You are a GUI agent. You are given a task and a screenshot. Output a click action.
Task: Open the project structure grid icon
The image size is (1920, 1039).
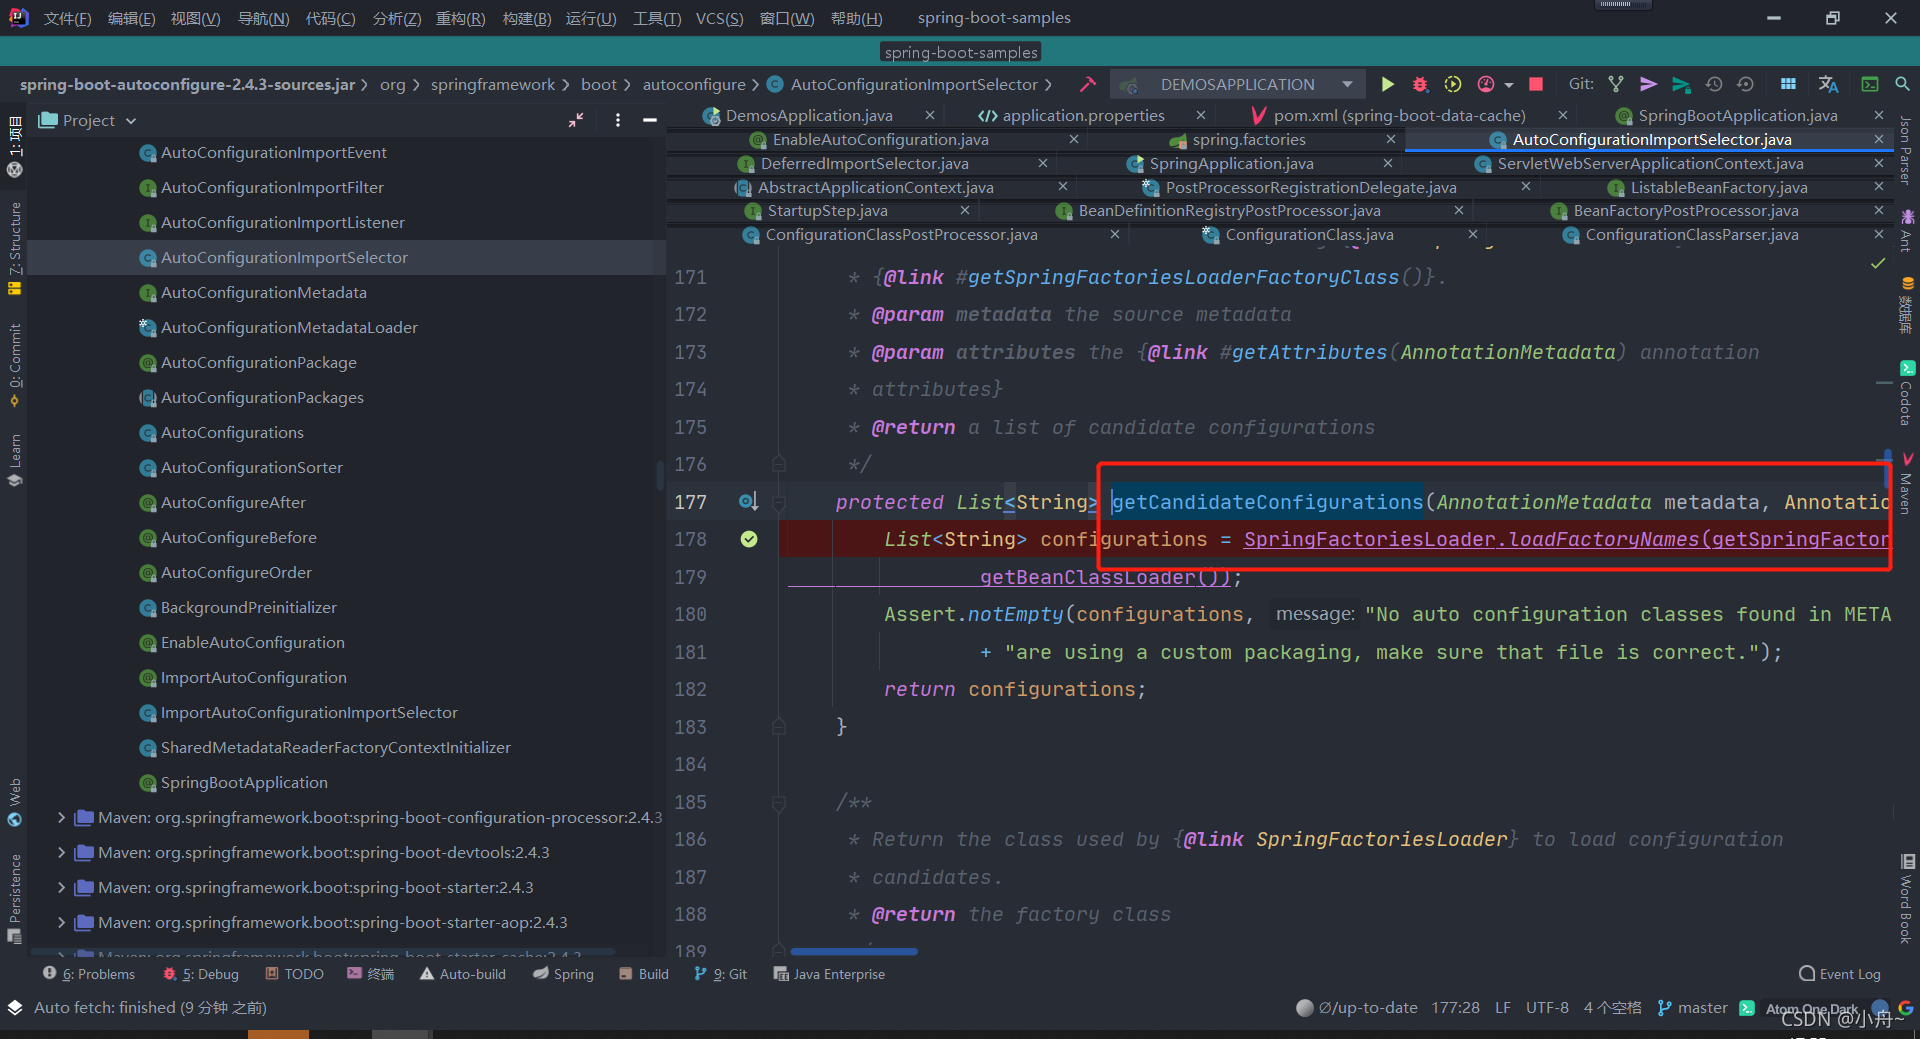coord(1788,84)
